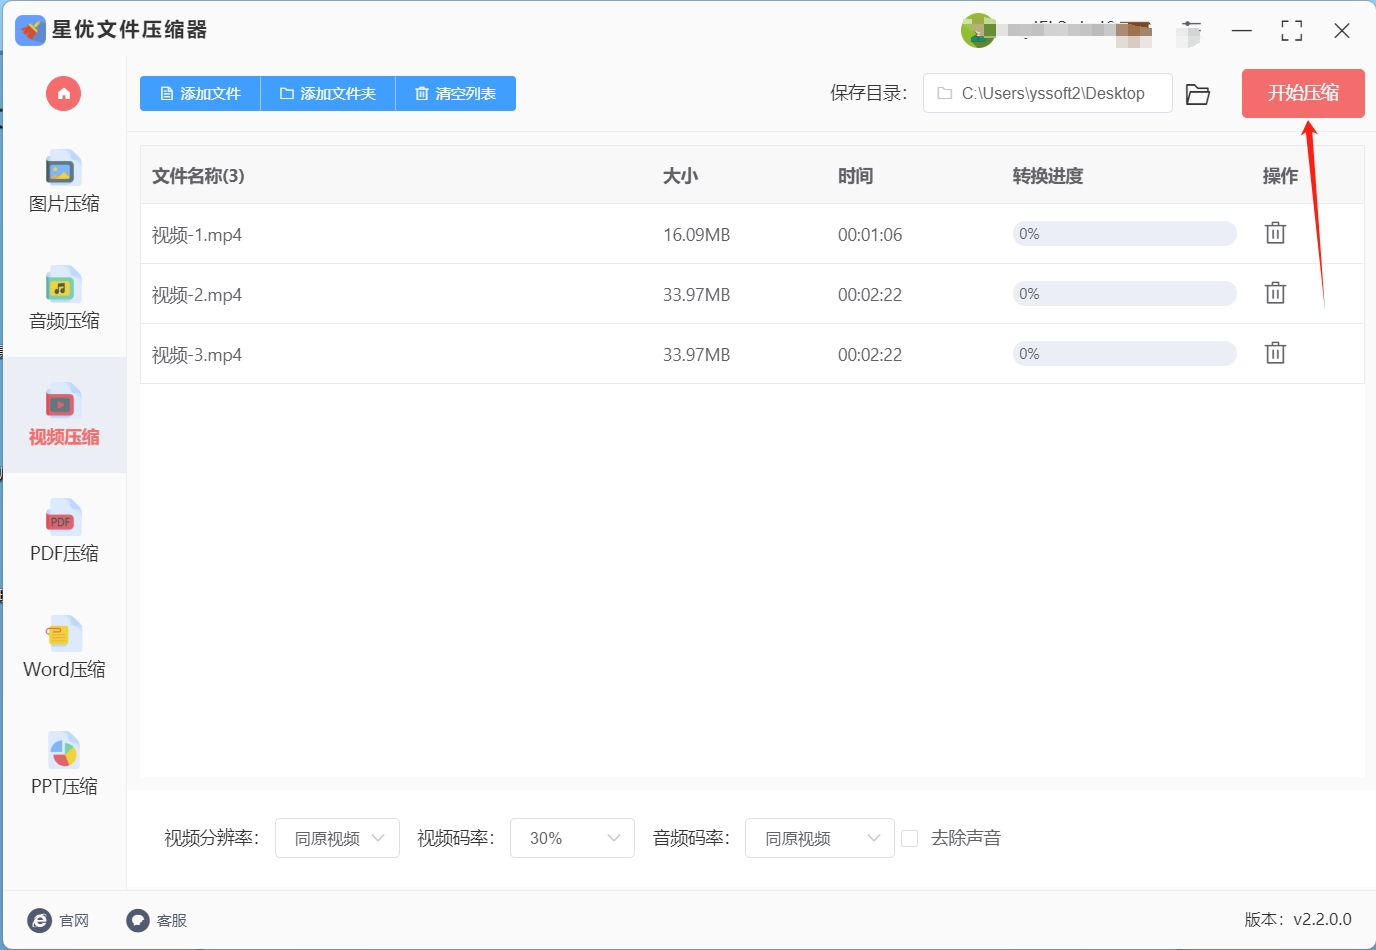Browse for output folder using folder icon
The width and height of the screenshot is (1376, 950).
1198,94
